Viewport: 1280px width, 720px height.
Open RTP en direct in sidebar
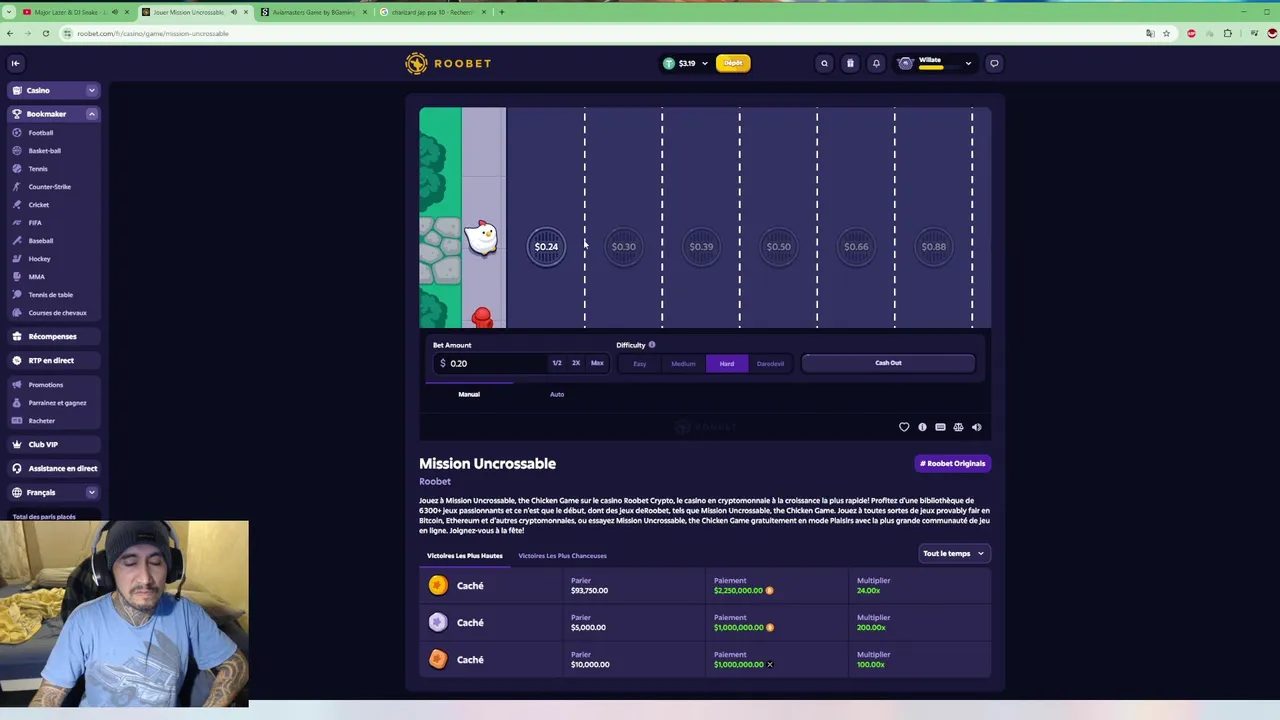[x=54, y=360]
